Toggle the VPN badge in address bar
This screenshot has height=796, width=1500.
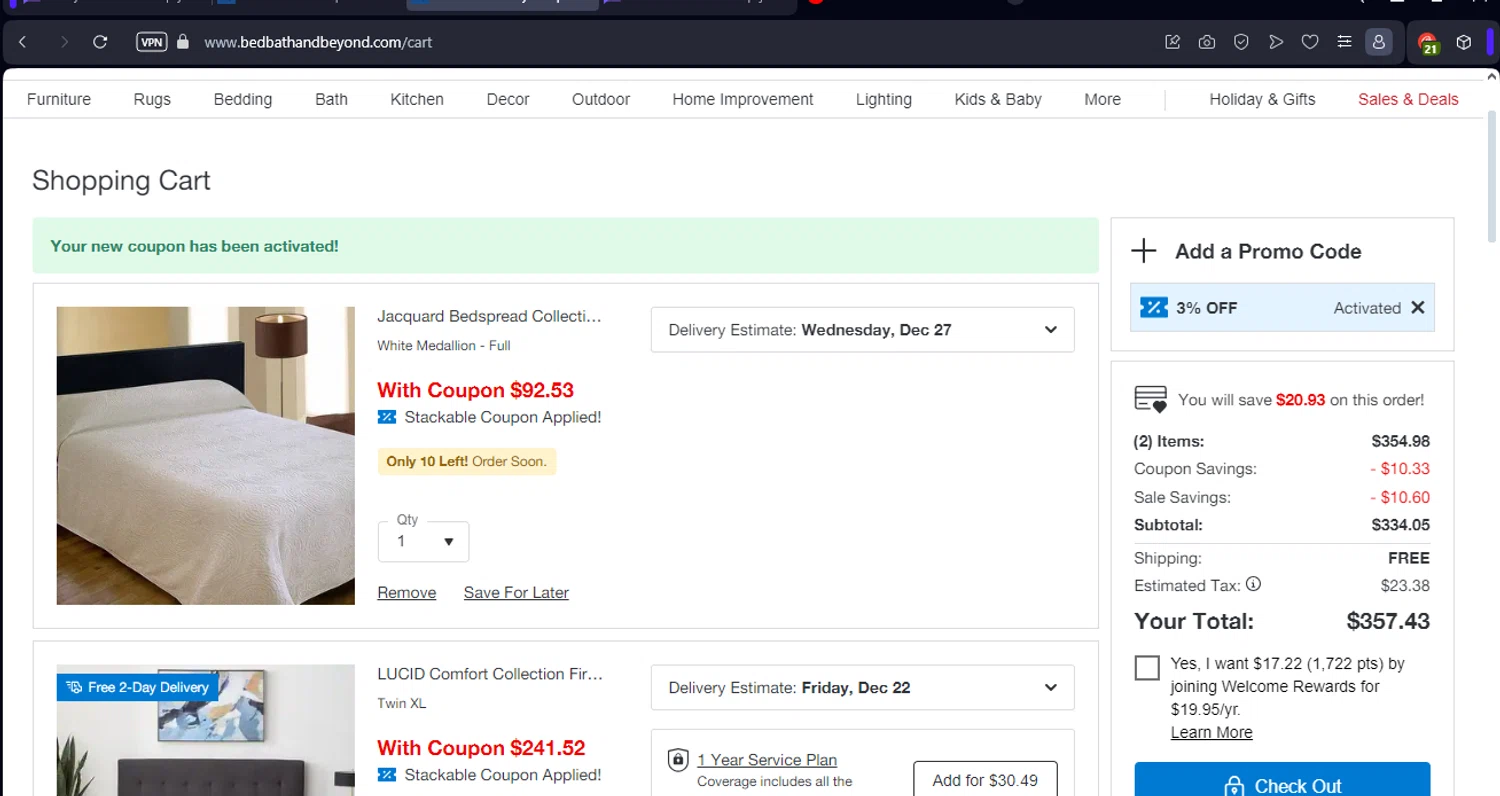point(151,42)
